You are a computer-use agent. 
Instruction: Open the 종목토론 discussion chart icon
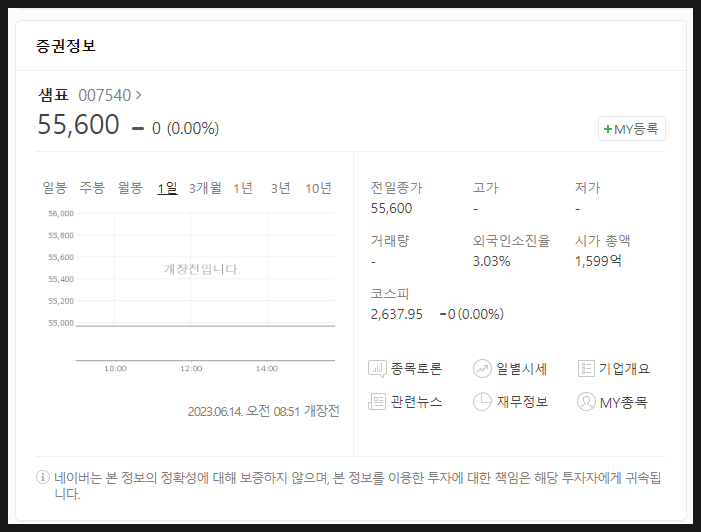[x=378, y=369]
